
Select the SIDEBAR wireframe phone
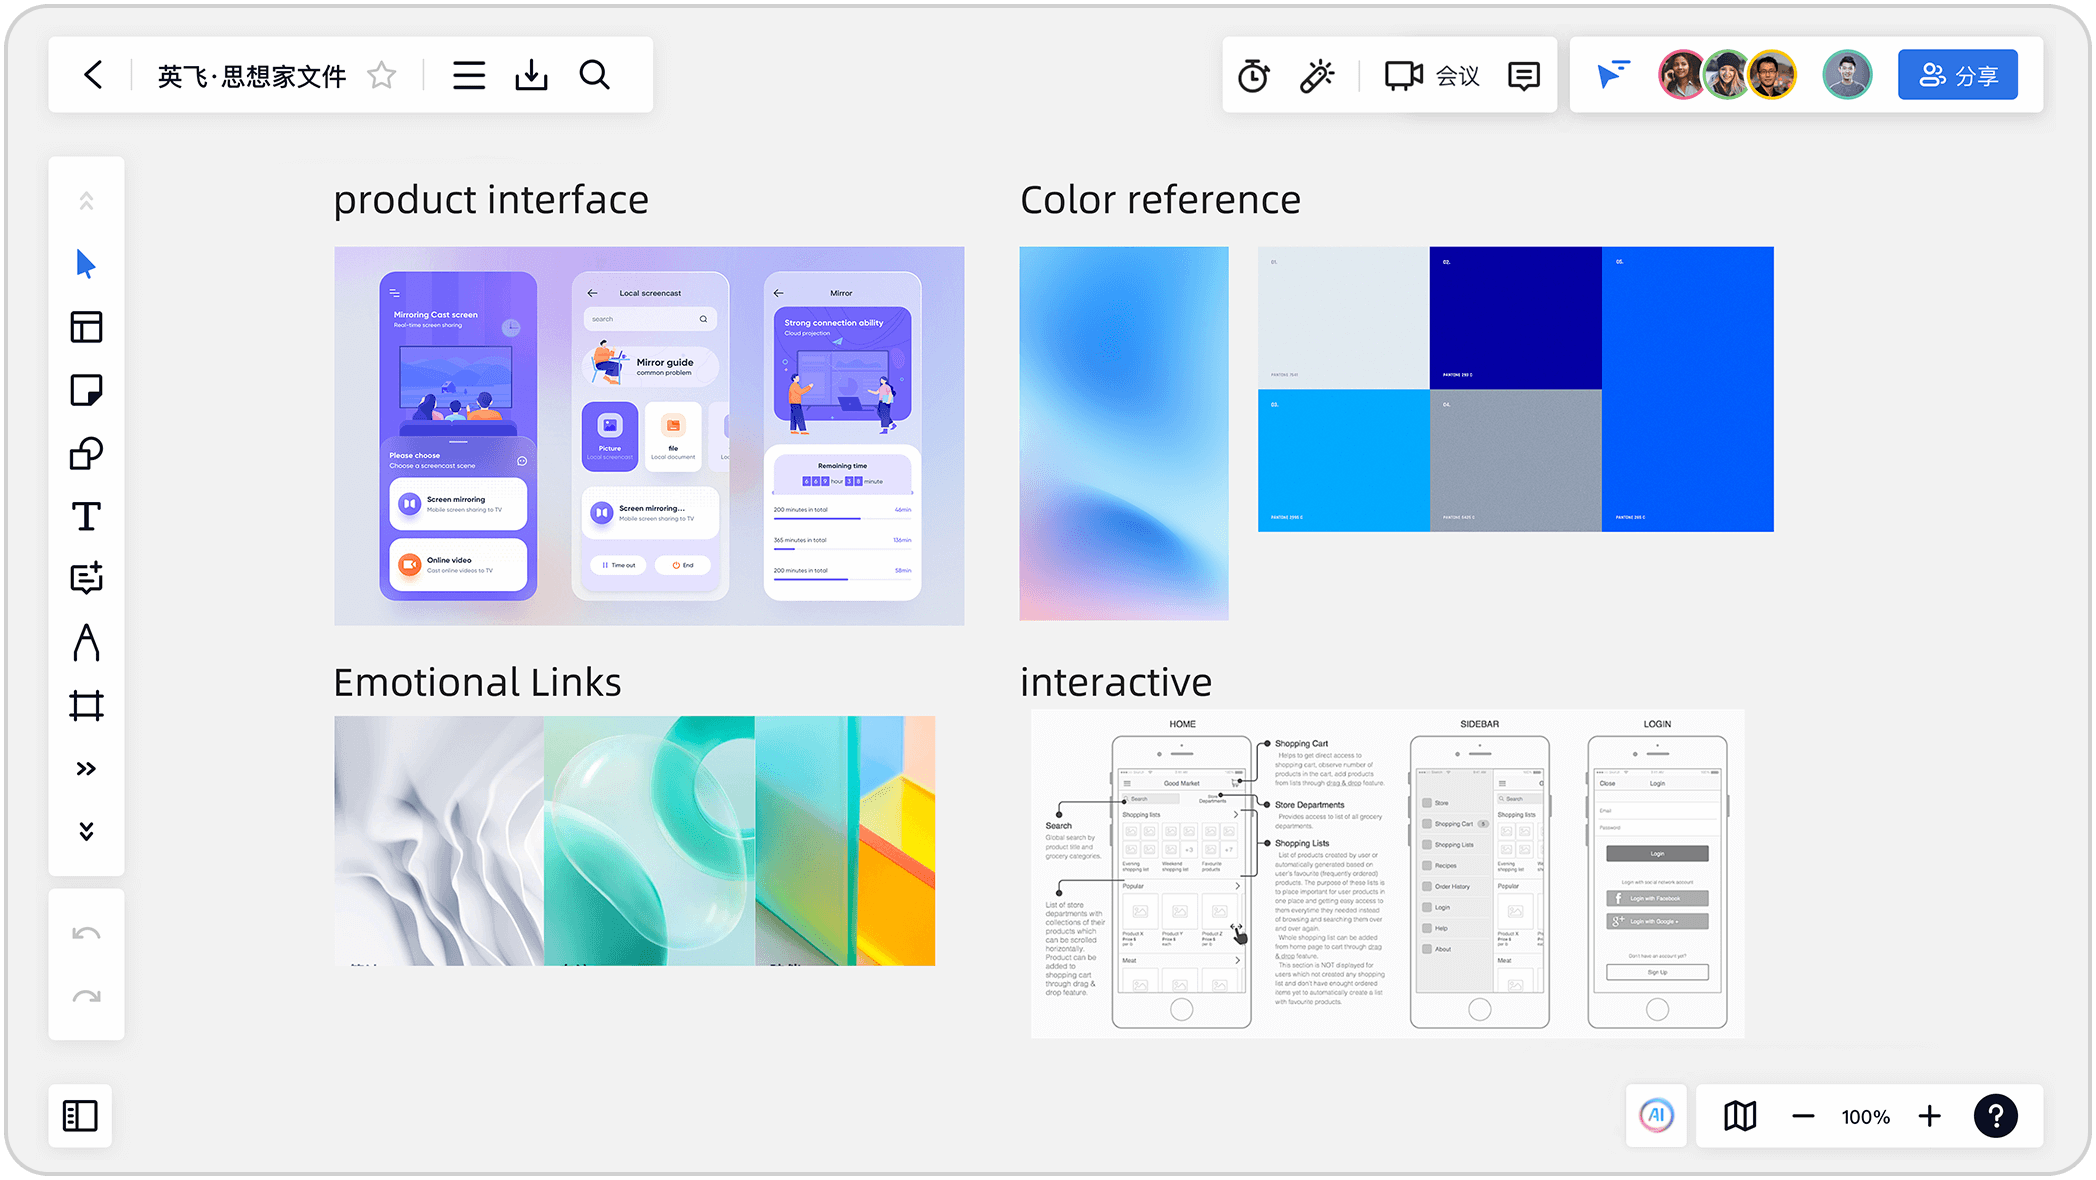(1479, 882)
